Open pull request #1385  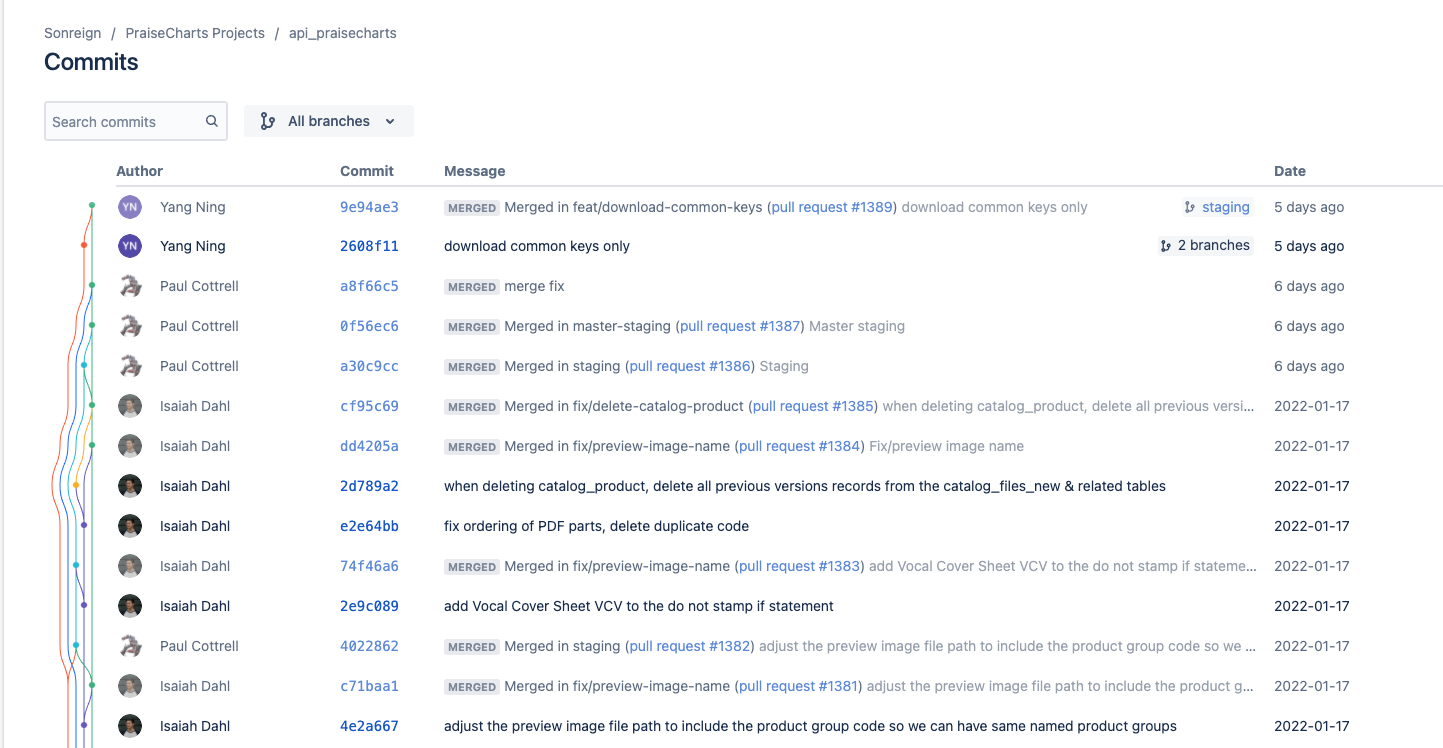pos(812,406)
